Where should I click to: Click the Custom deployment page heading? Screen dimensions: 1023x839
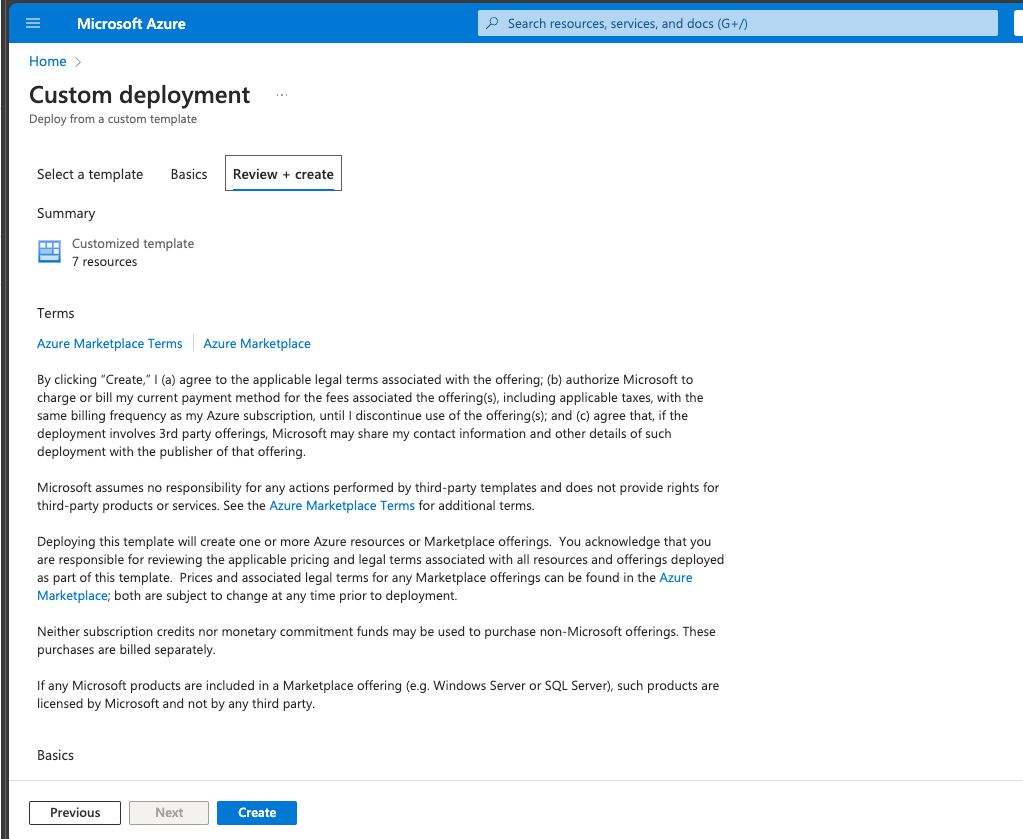click(x=140, y=95)
